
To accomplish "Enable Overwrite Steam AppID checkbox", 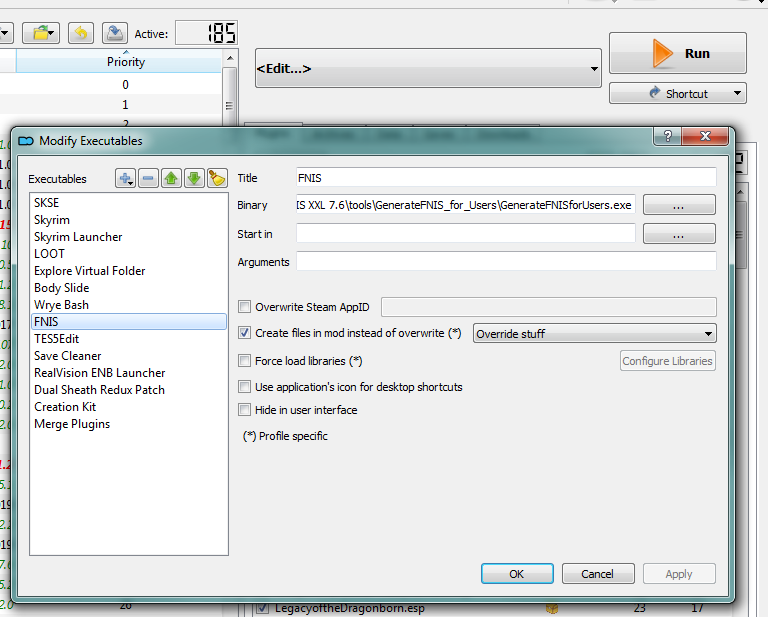I will [245, 308].
